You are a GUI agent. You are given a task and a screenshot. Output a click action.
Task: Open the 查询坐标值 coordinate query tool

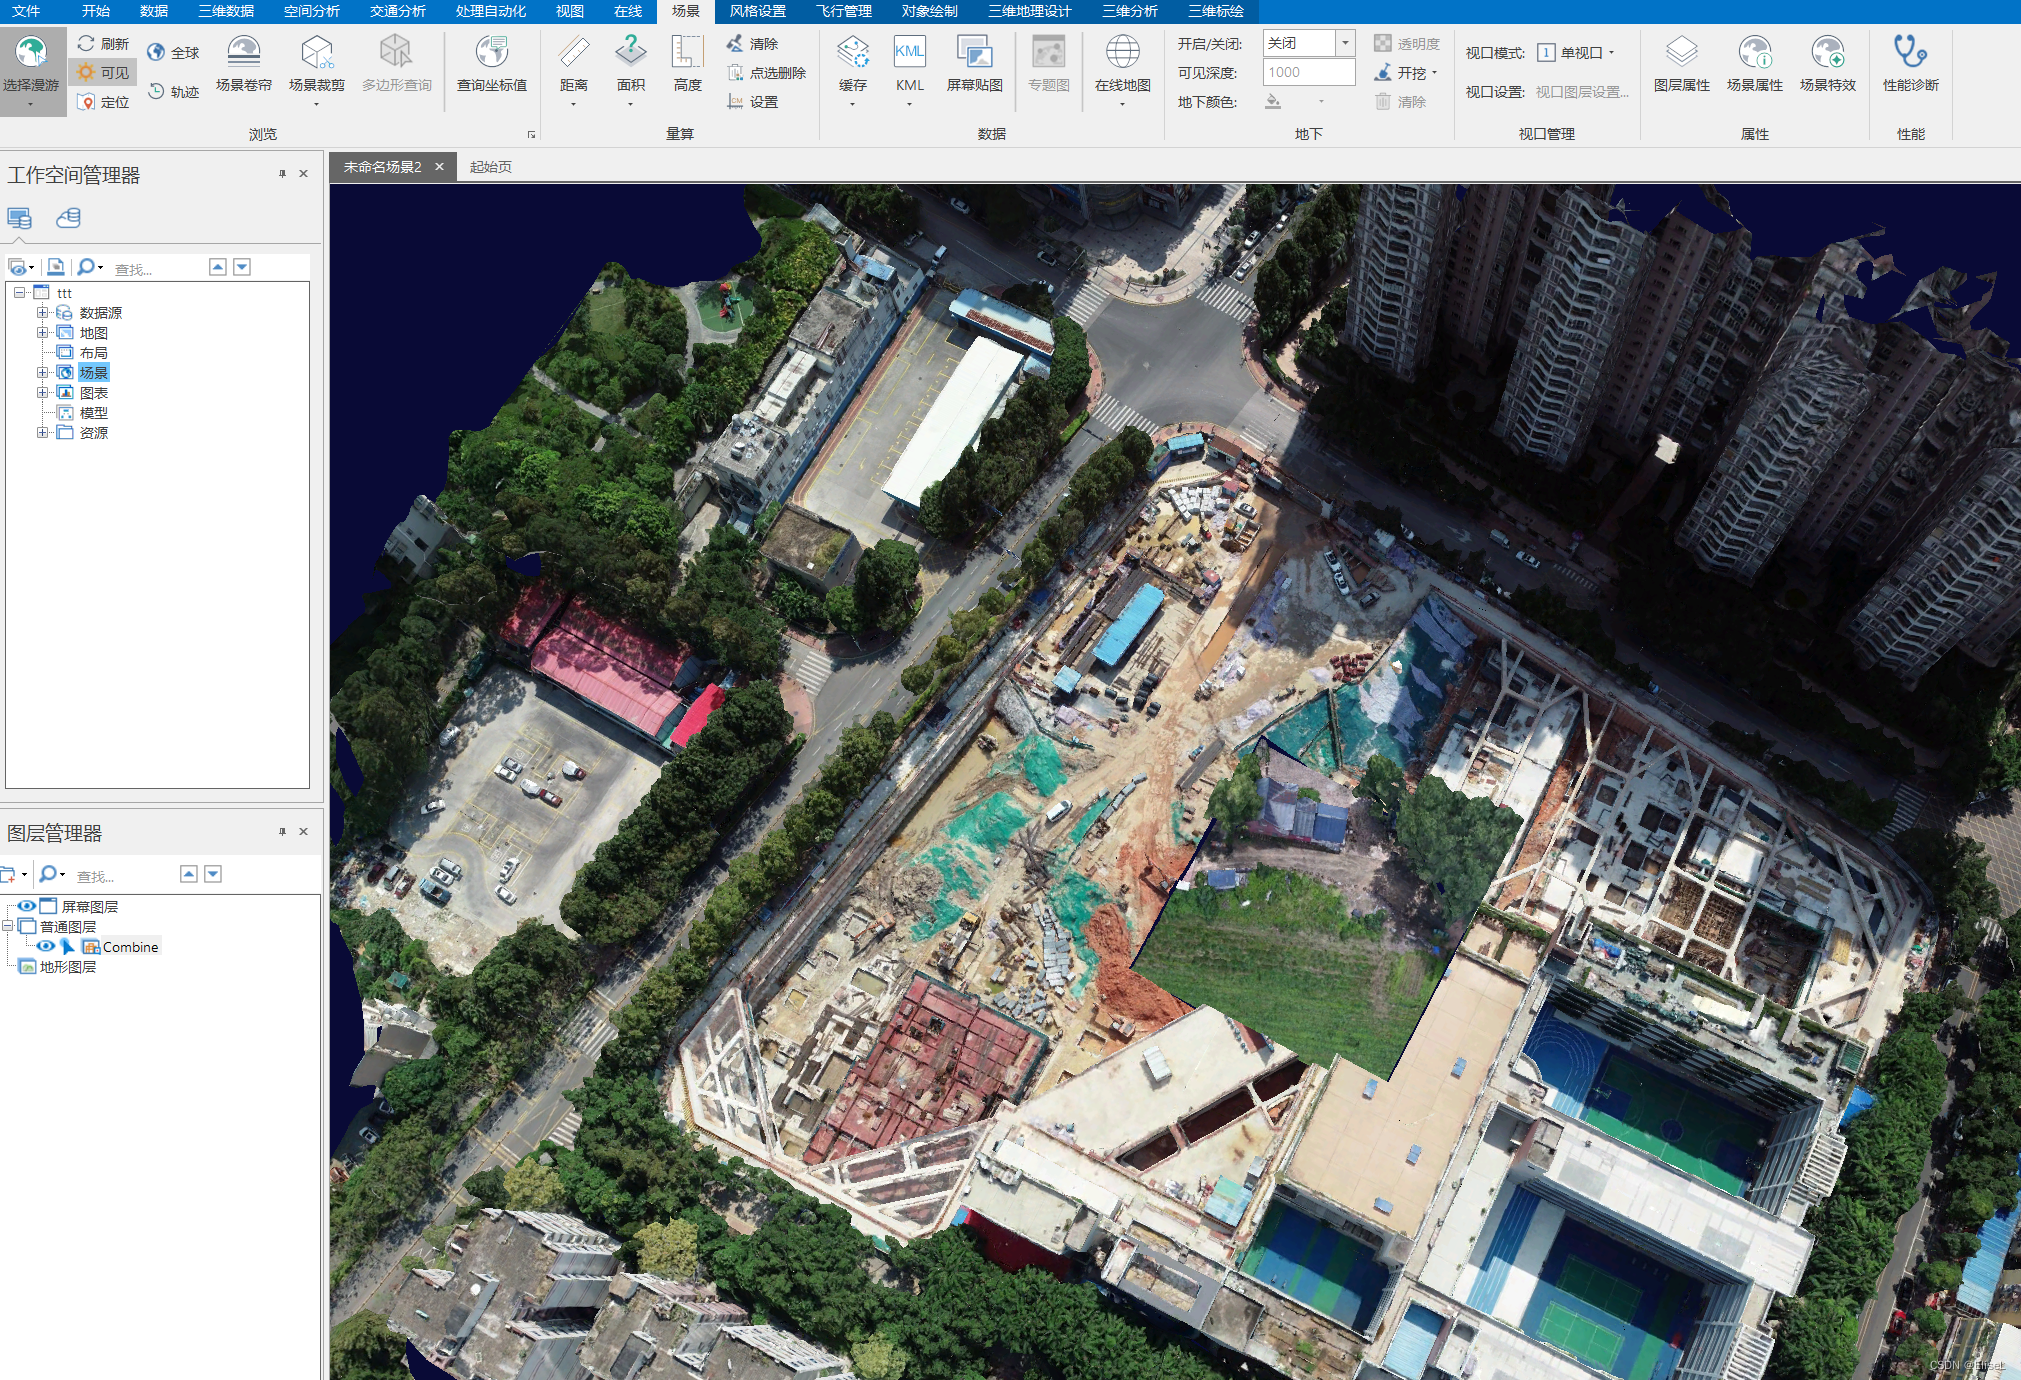491,53
